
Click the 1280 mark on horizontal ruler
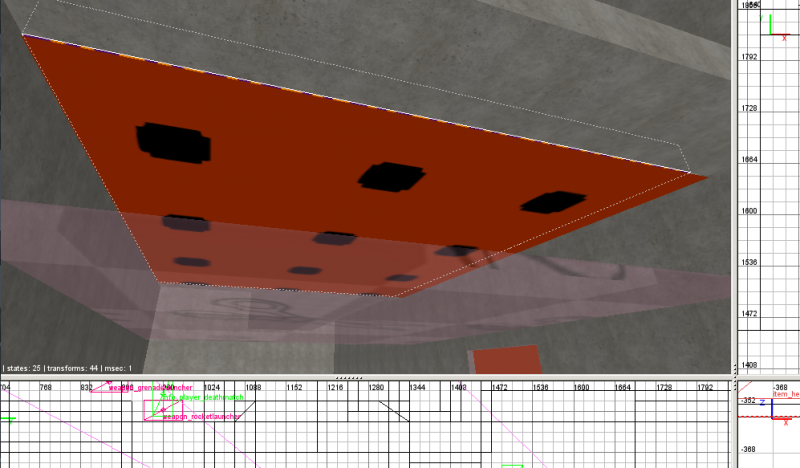[x=376, y=386]
